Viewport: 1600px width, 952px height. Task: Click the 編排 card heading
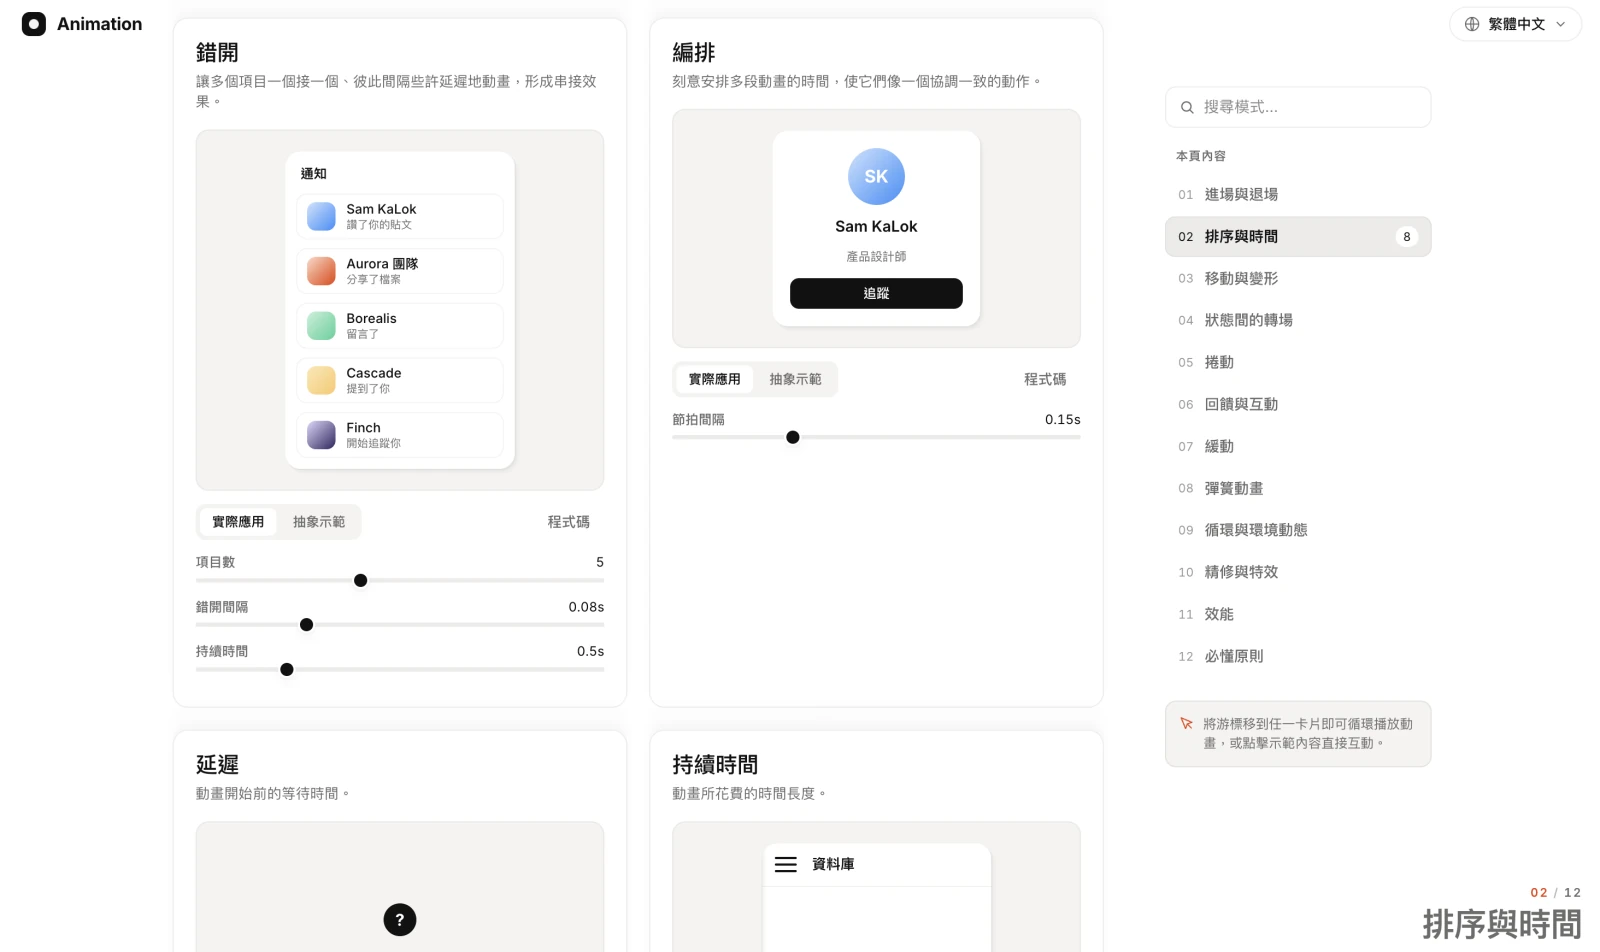tap(693, 53)
